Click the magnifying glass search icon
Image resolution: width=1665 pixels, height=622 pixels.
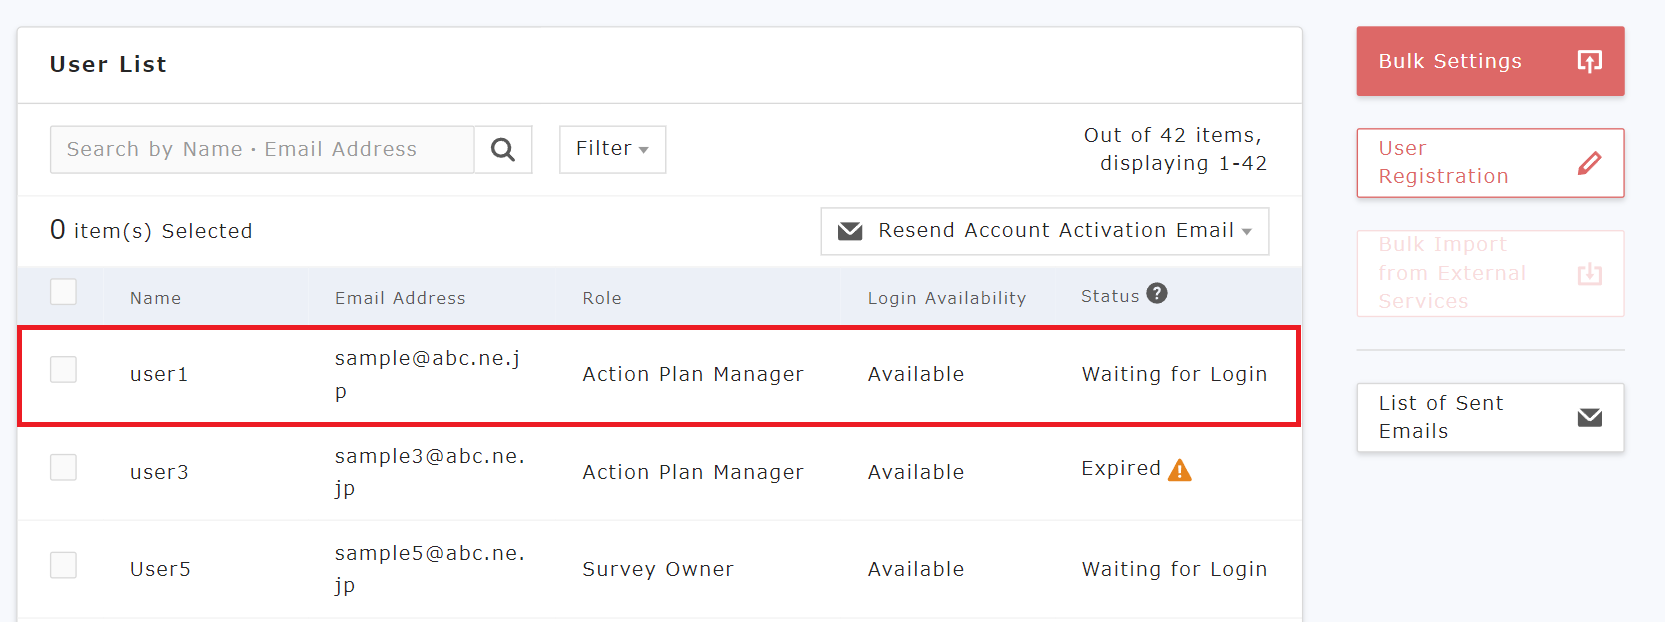pos(503,150)
